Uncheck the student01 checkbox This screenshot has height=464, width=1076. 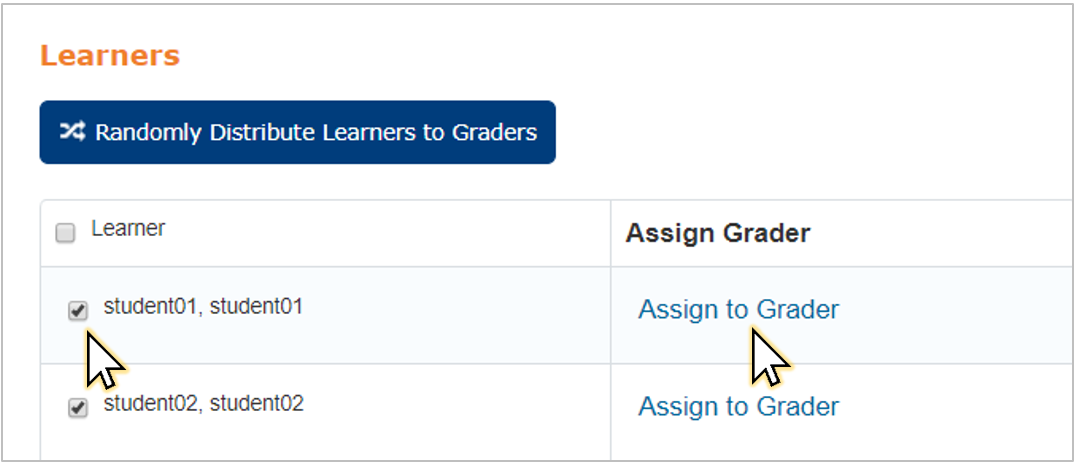coord(78,312)
